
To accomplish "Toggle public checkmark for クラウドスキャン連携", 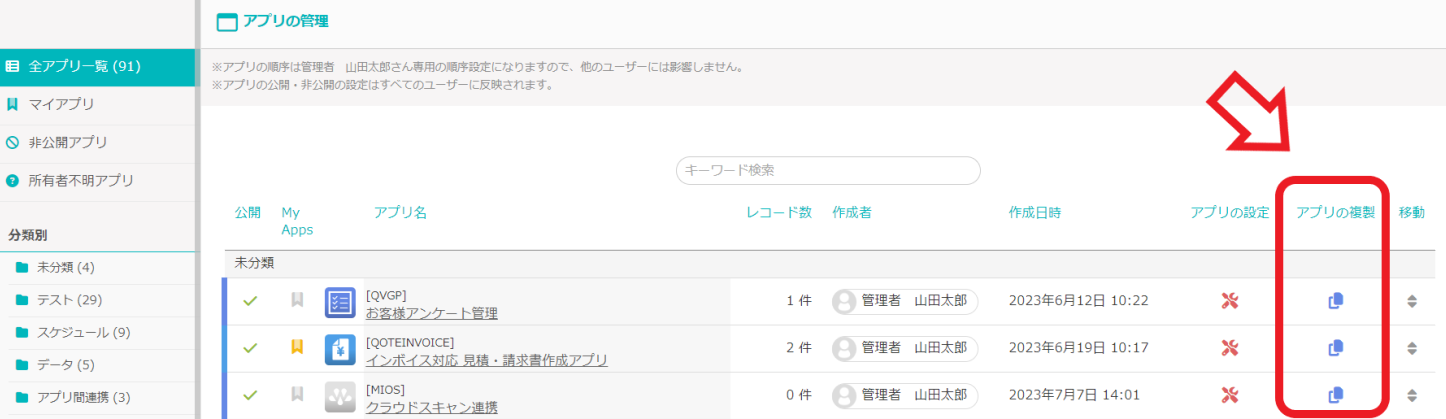I will pos(251,394).
